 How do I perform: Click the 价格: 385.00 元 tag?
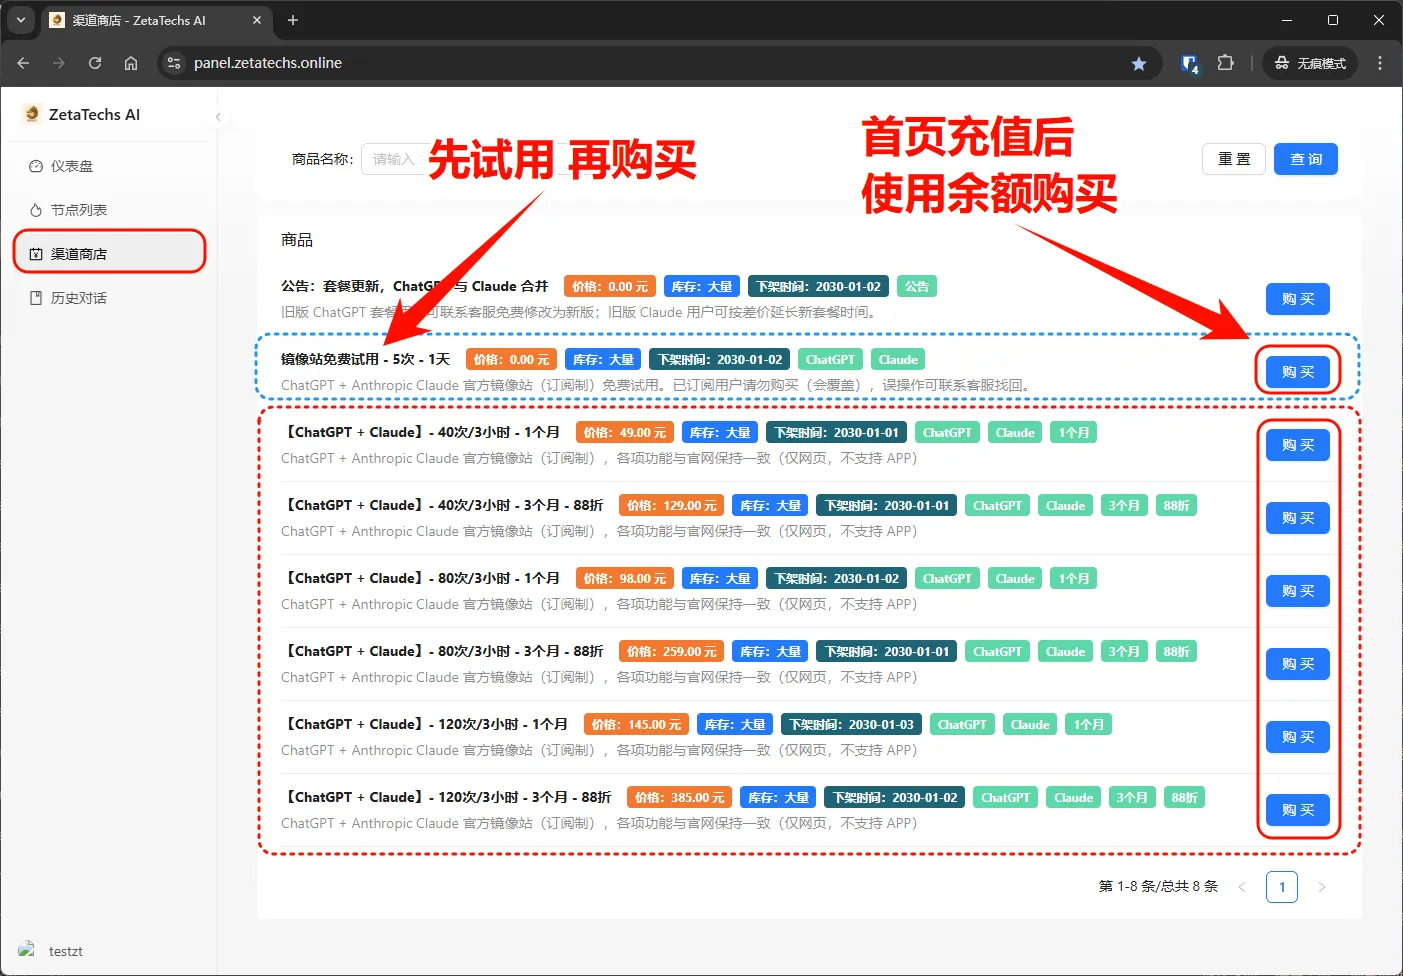679,798
